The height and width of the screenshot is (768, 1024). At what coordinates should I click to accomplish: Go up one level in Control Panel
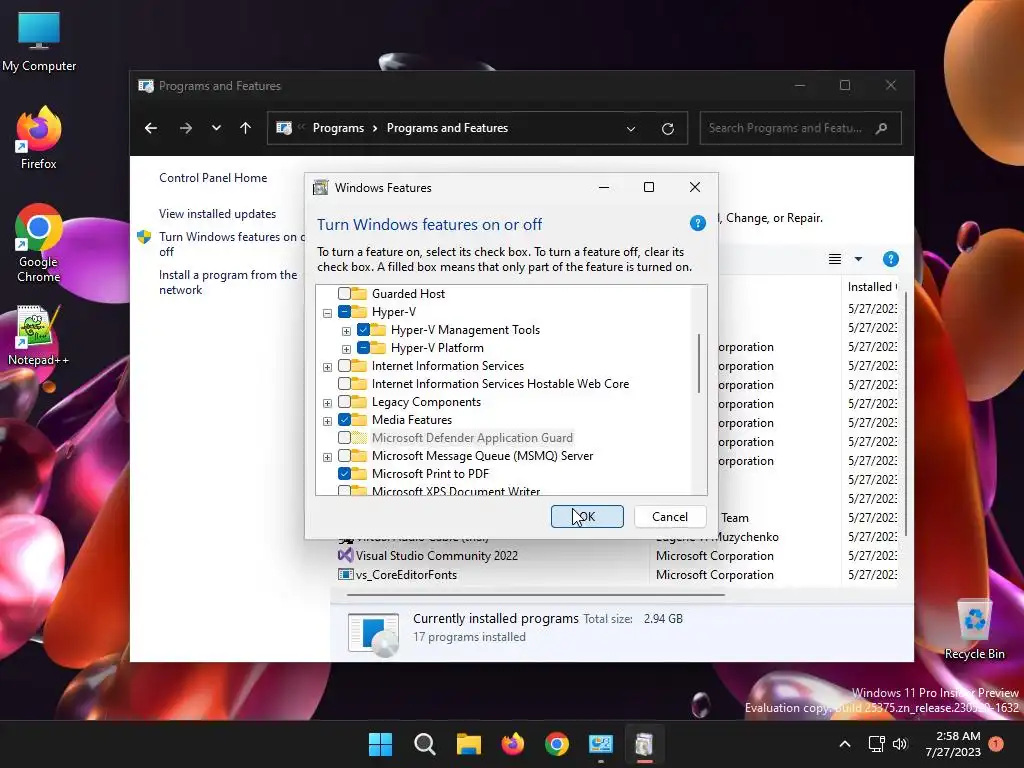[x=246, y=128]
